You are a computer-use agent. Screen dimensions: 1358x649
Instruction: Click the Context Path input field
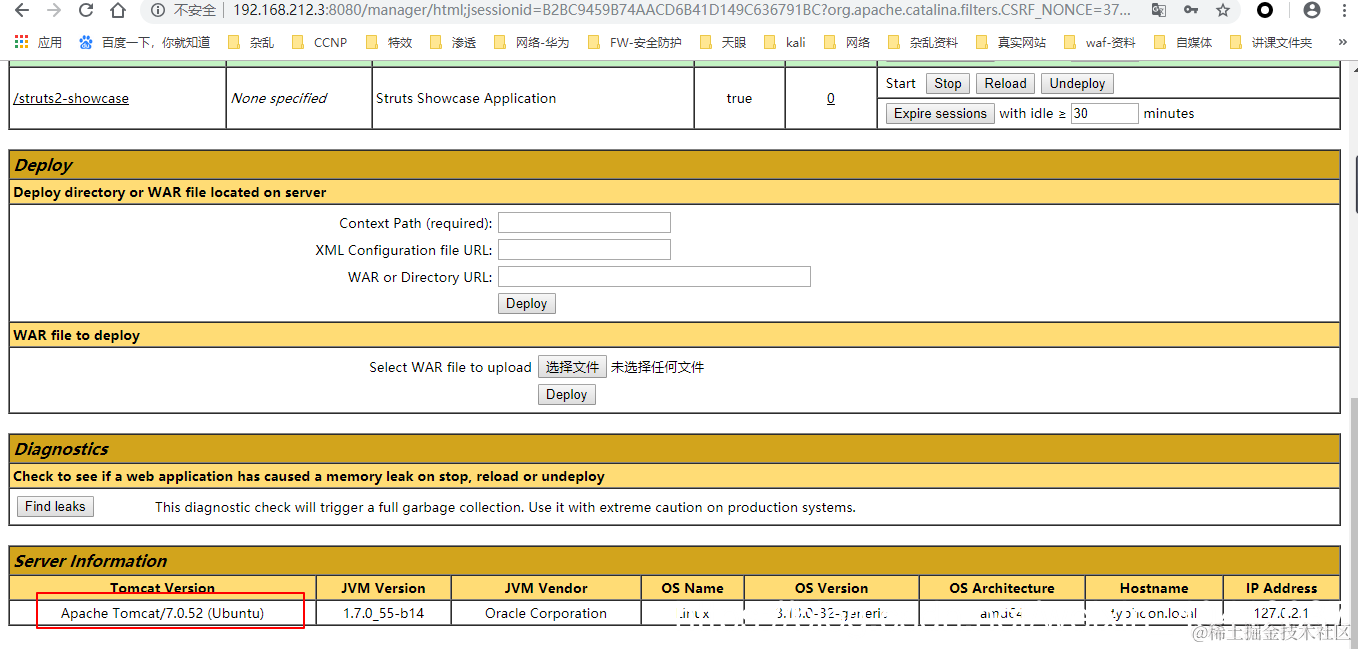coord(584,222)
